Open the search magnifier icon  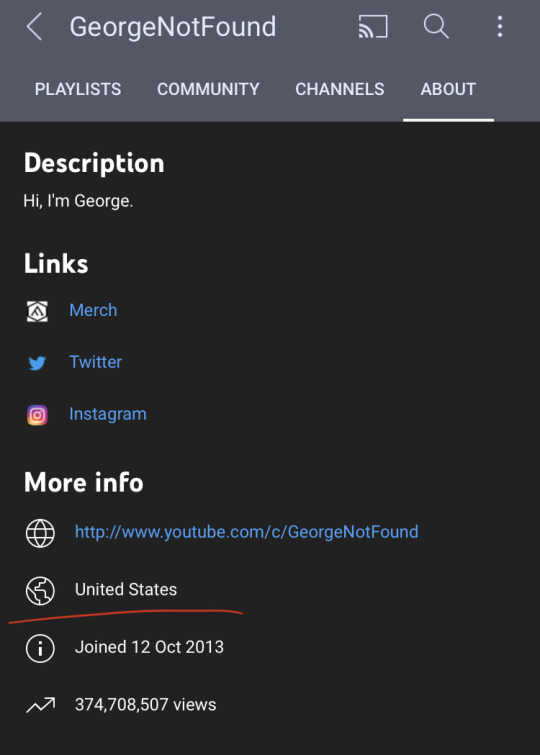pyautogui.click(x=436, y=26)
